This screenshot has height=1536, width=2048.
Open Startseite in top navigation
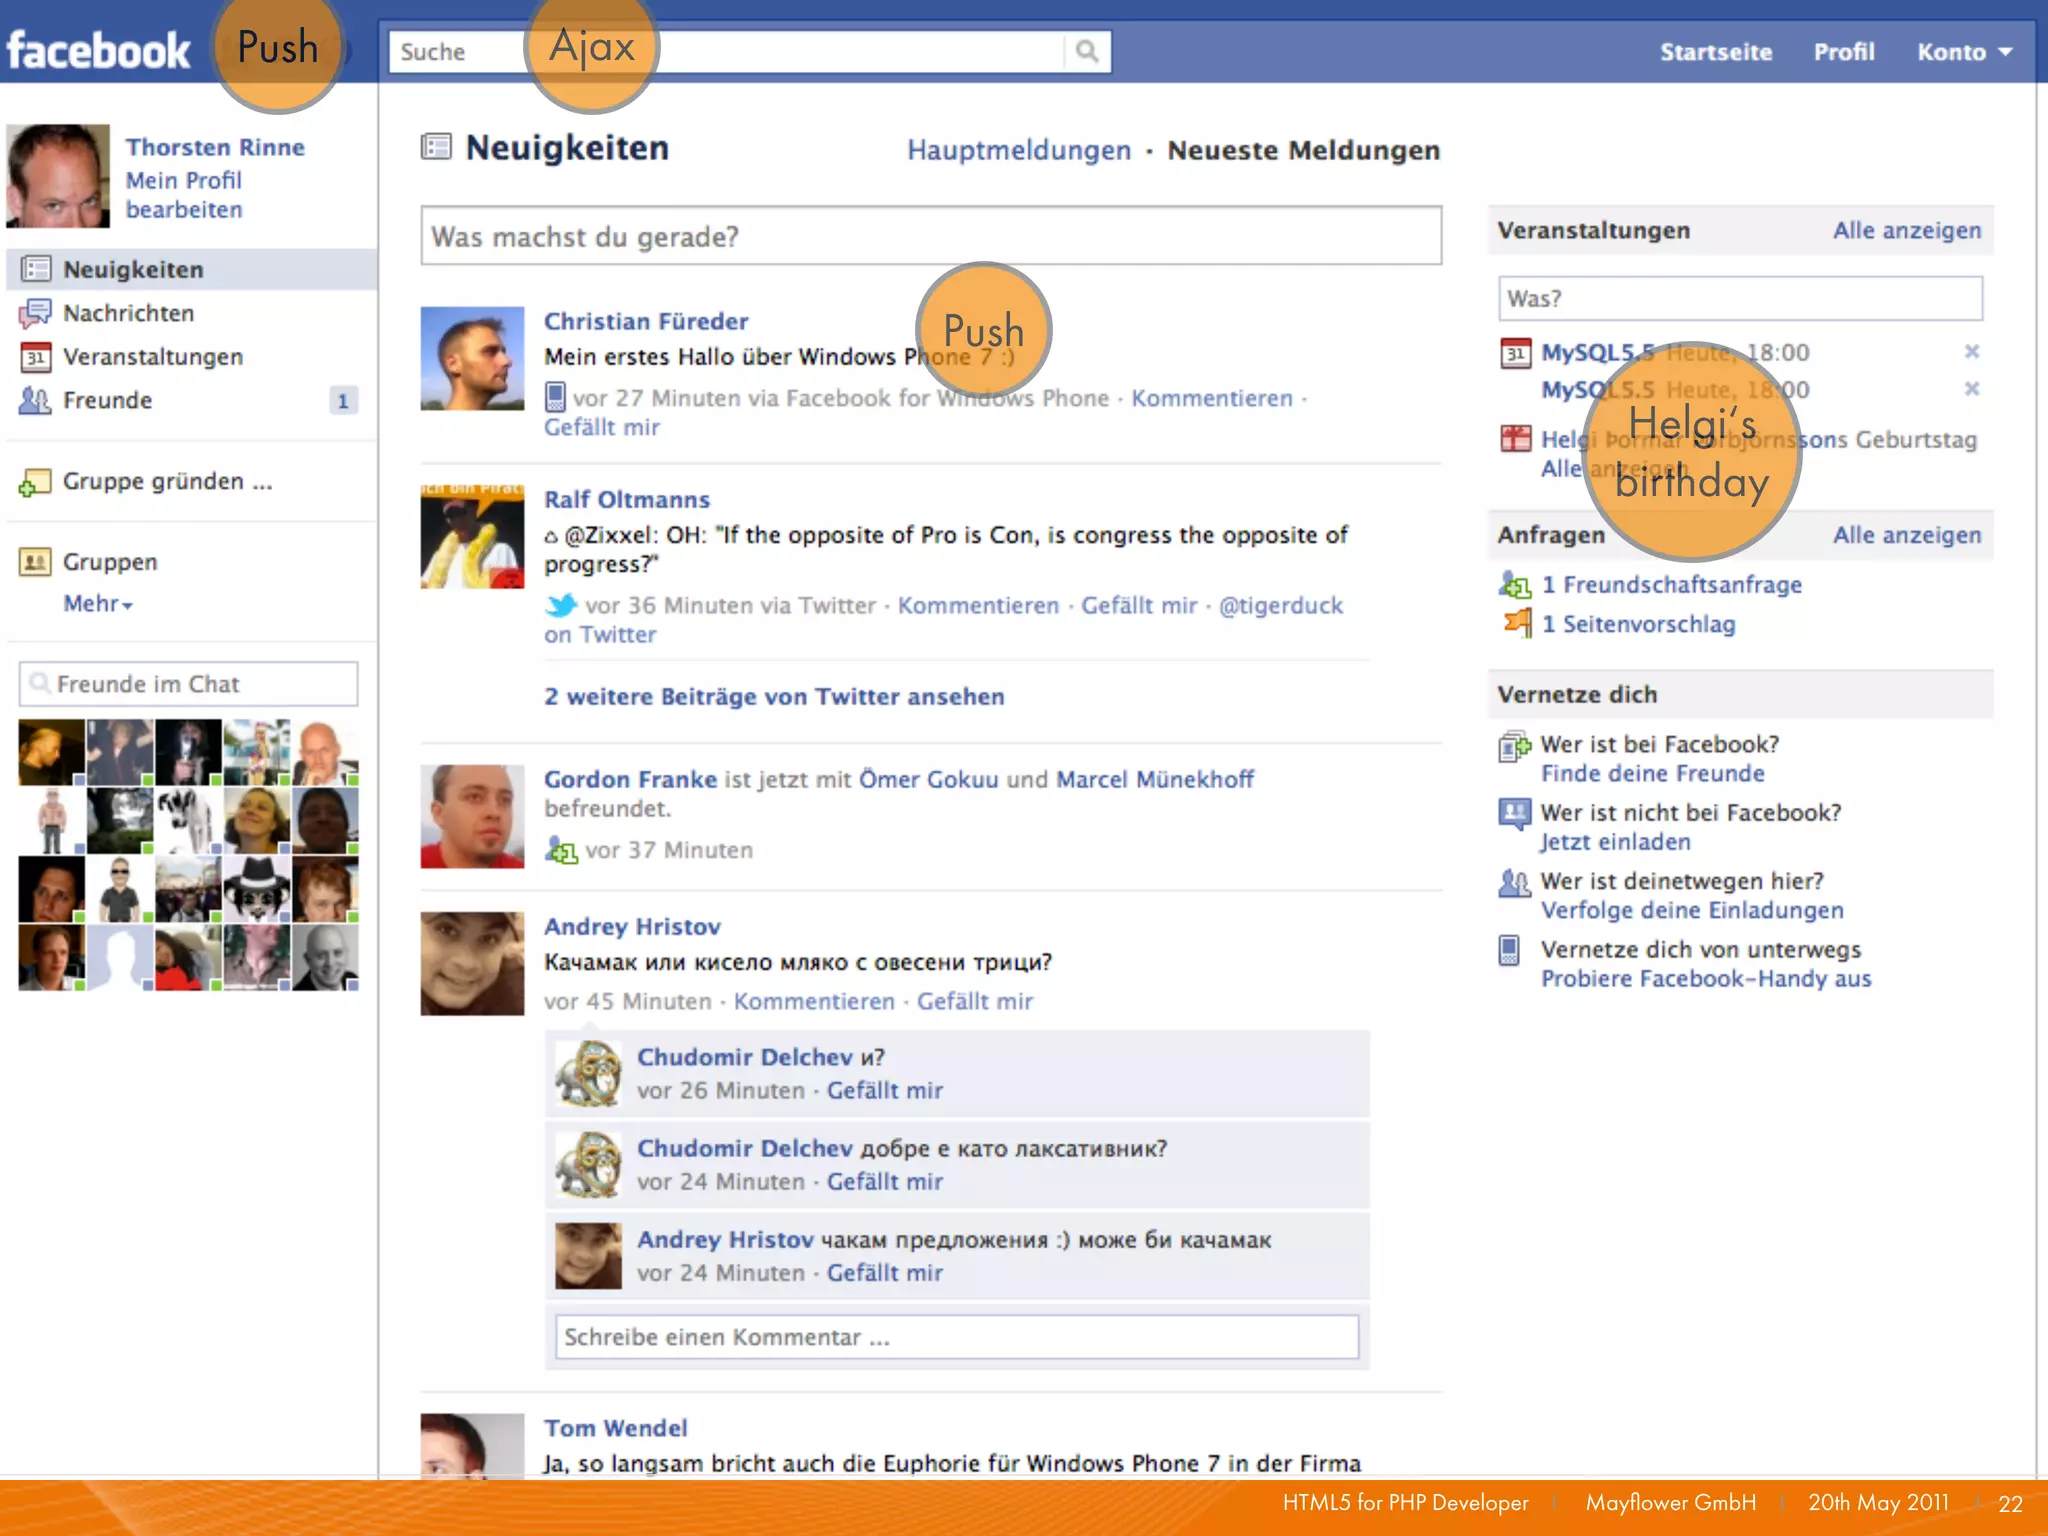(x=1715, y=52)
